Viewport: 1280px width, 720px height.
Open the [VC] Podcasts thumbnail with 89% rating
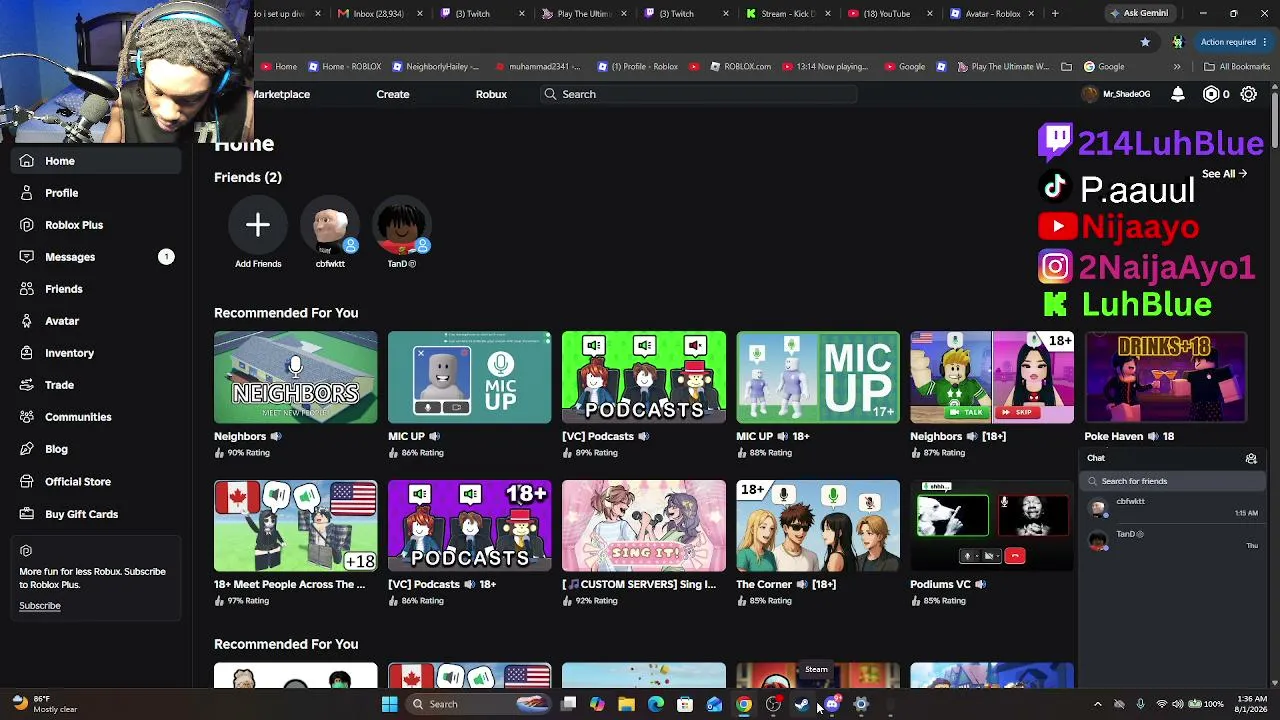[x=644, y=377]
